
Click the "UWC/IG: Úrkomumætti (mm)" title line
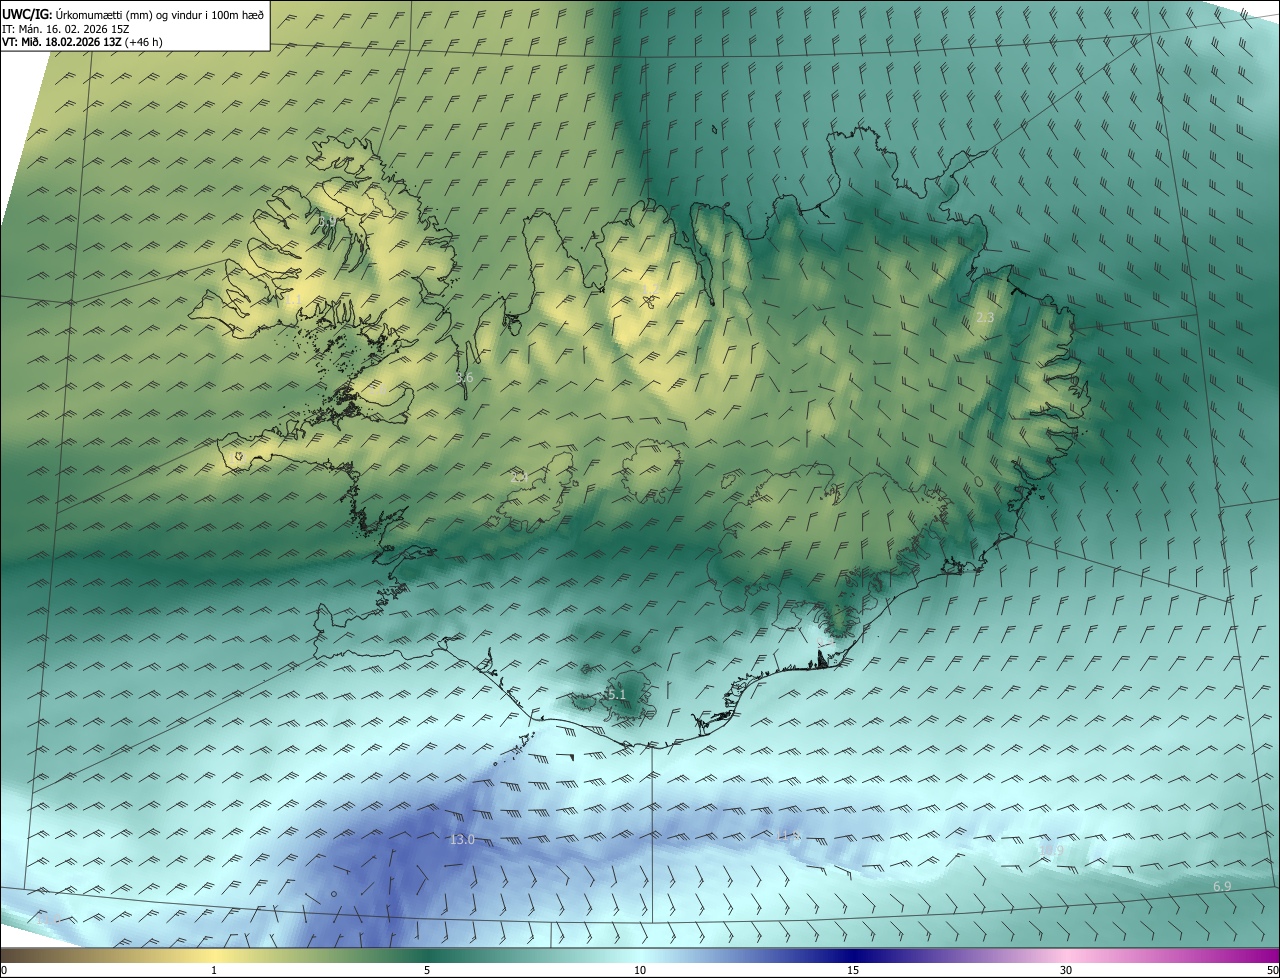pos(133,14)
